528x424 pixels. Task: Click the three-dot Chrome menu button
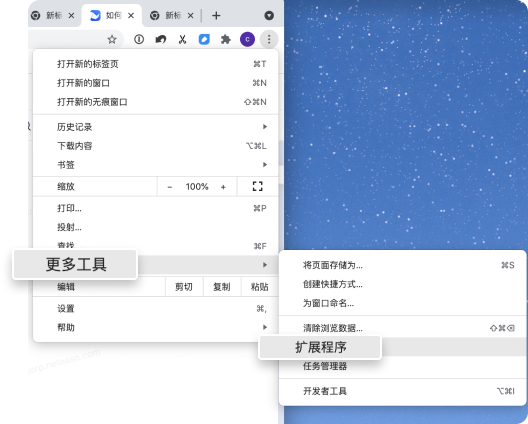pos(269,39)
